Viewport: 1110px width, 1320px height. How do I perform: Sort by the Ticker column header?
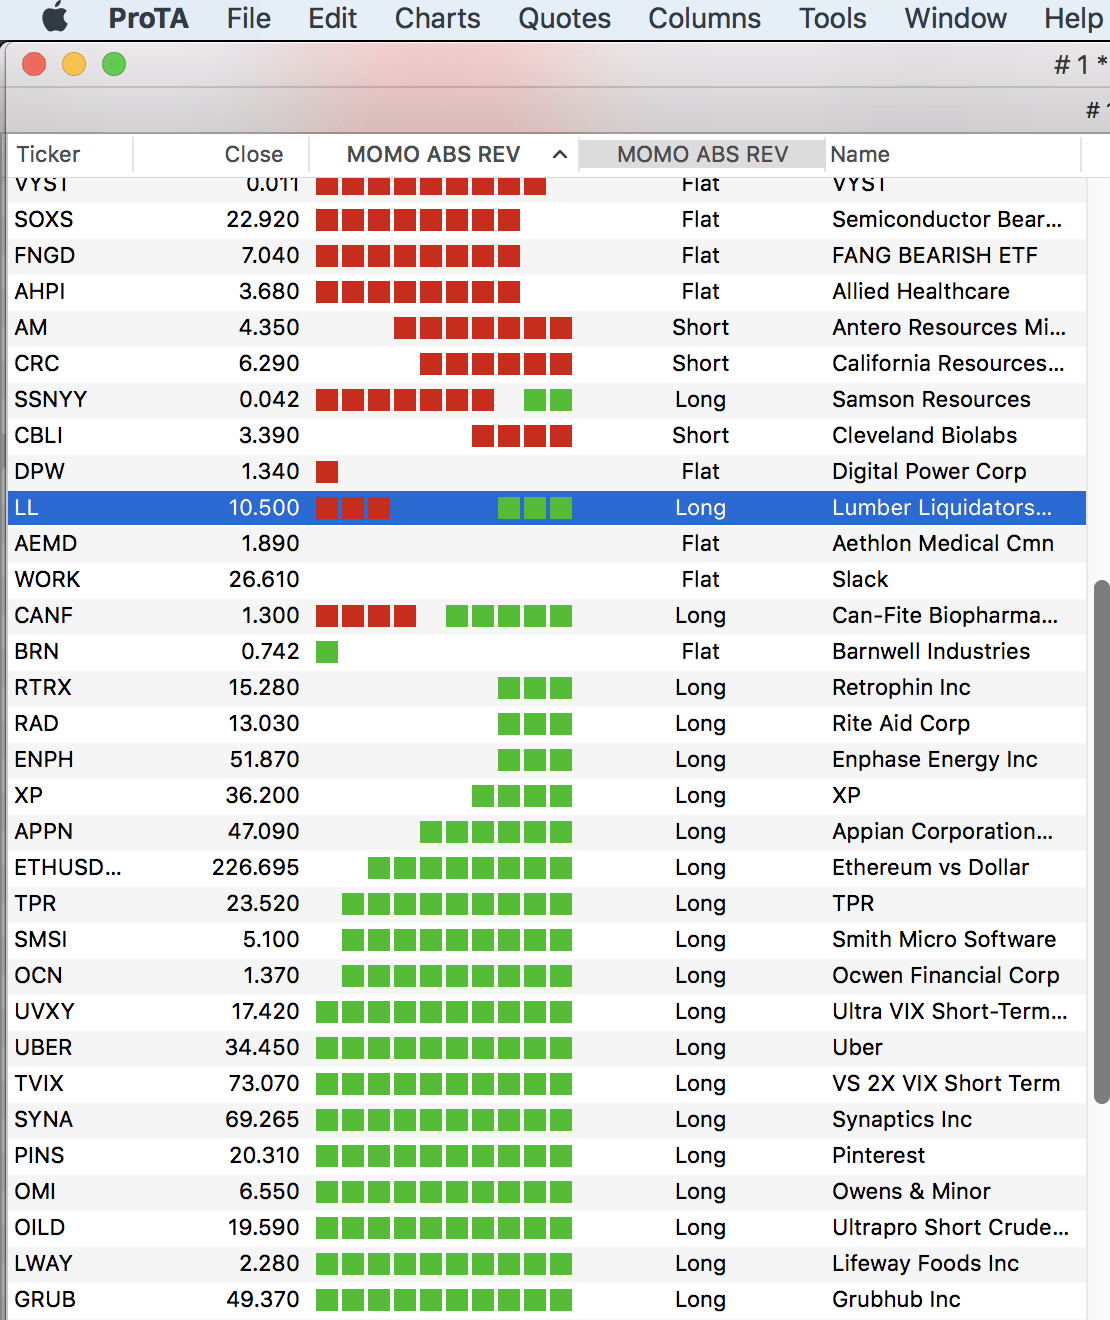70,154
